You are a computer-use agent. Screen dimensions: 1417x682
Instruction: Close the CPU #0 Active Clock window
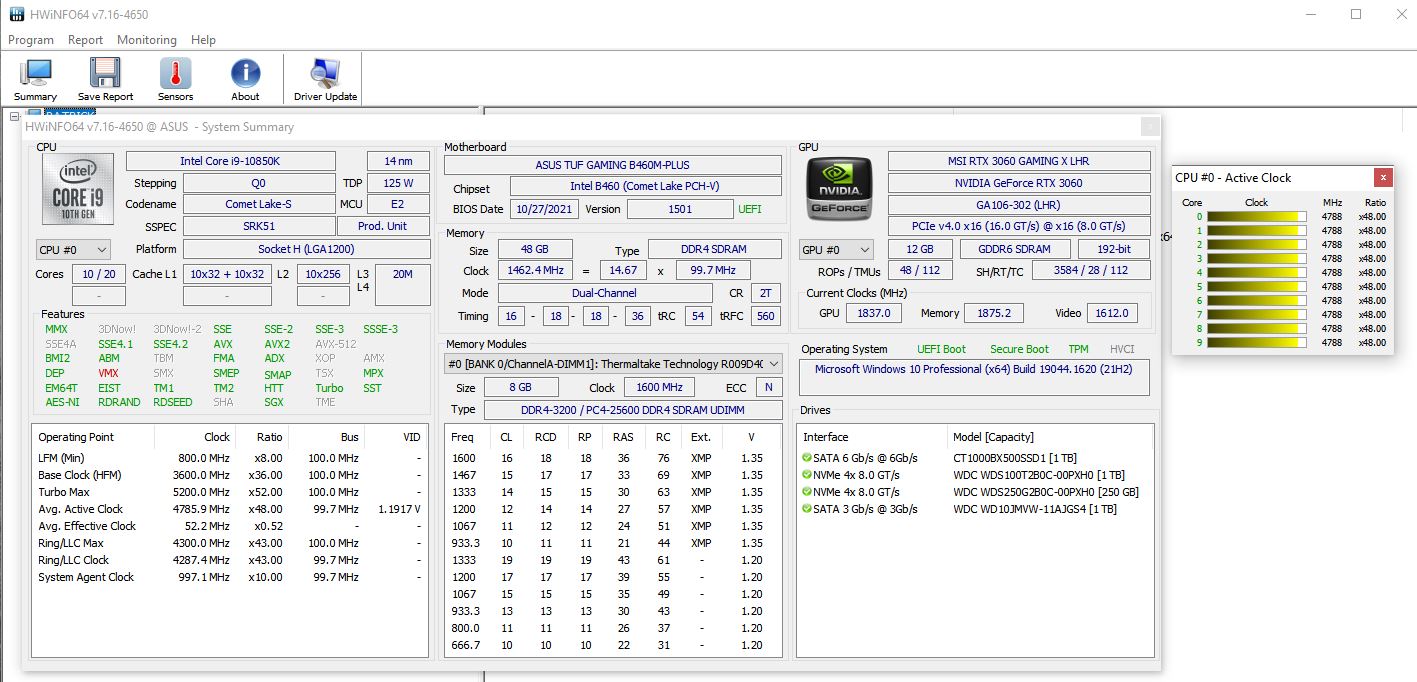pyautogui.click(x=1382, y=177)
